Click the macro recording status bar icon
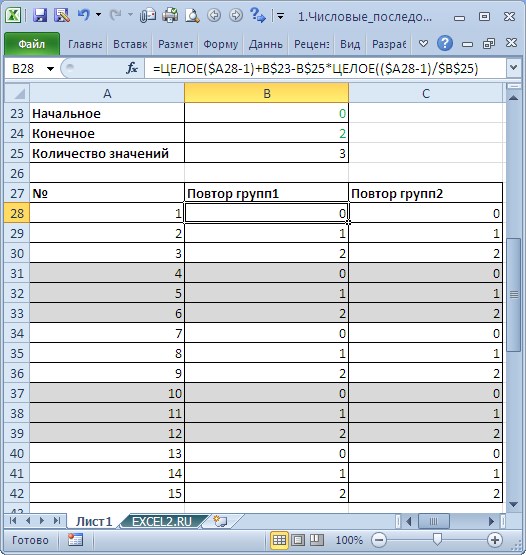 (x=75, y=539)
